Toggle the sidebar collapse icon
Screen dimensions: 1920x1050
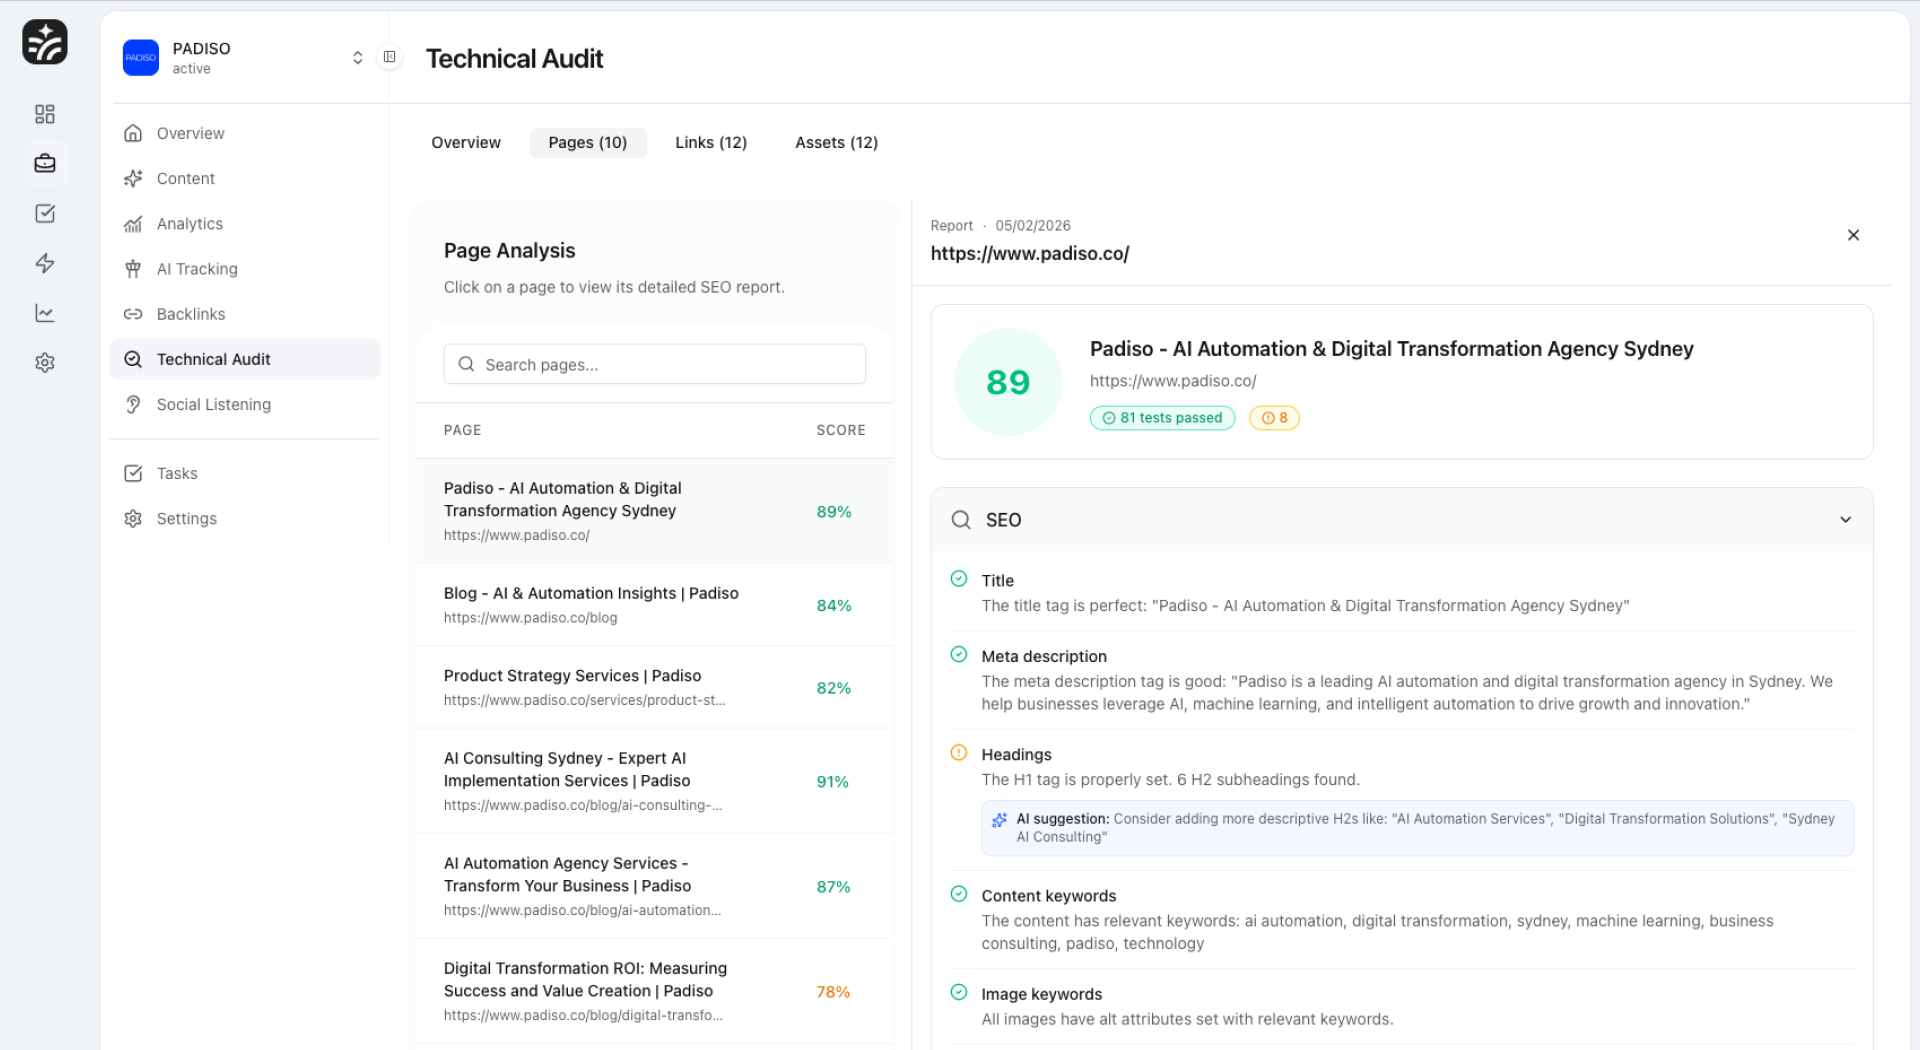pos(390,57)
